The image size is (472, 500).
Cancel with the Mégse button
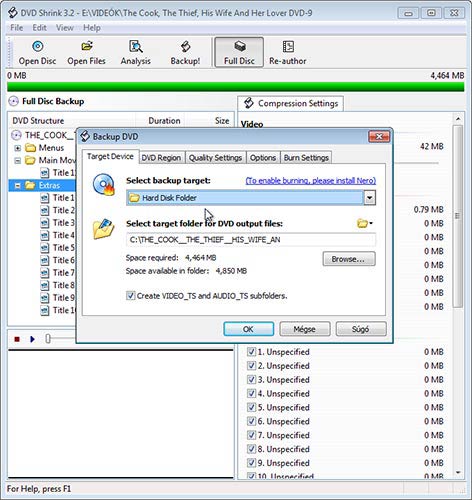coord(305,329)
